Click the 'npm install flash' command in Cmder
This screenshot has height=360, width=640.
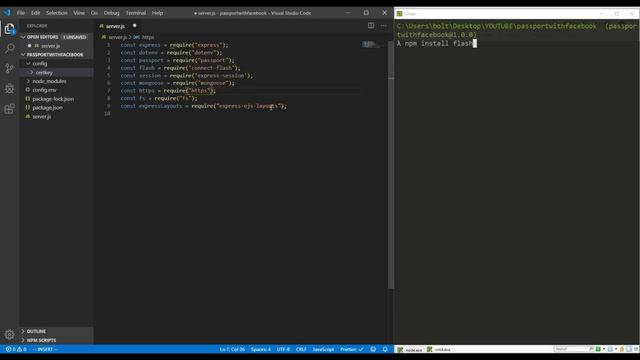(x=438, y=43)
